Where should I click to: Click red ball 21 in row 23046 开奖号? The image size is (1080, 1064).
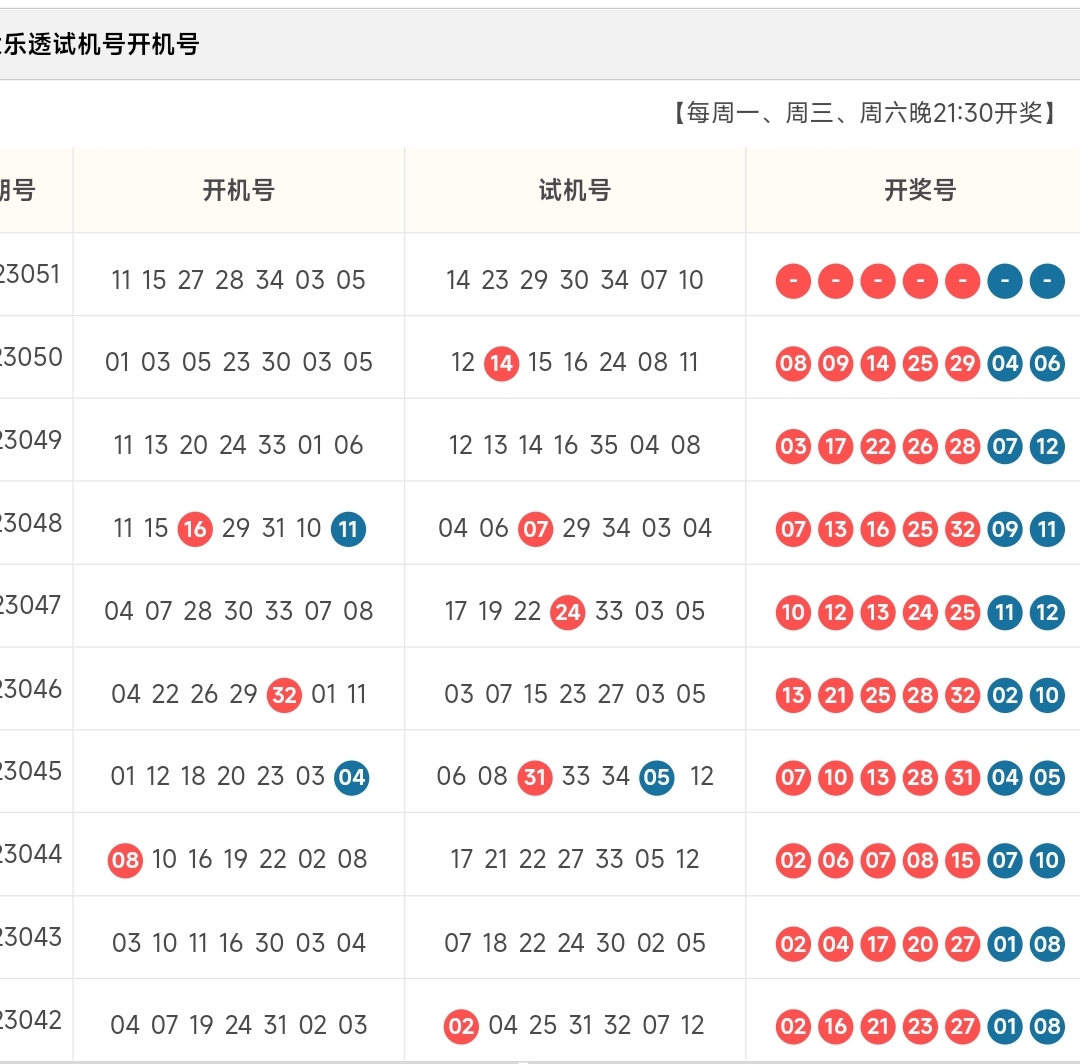coord(835,695)
